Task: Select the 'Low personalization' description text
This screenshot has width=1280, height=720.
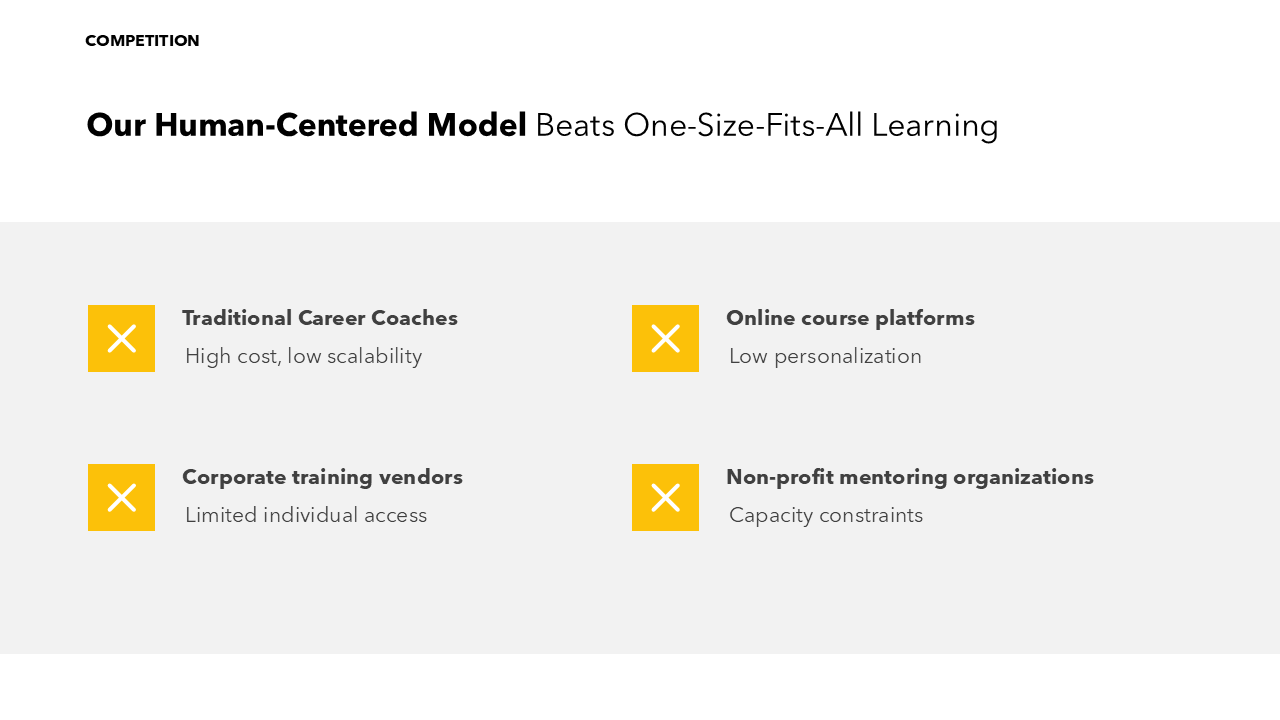Action: tap(825, 356)
